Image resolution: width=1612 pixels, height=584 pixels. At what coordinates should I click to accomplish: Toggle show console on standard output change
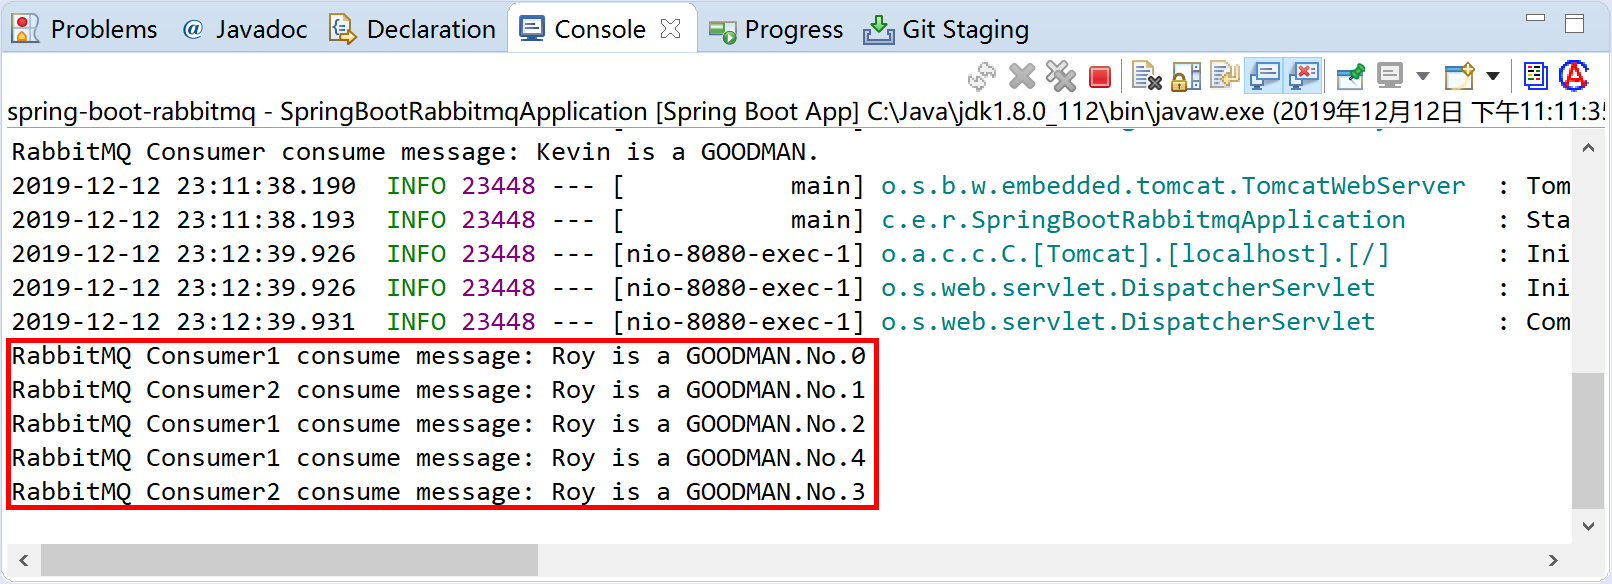pyautogui.click(x=1265, y=76)
